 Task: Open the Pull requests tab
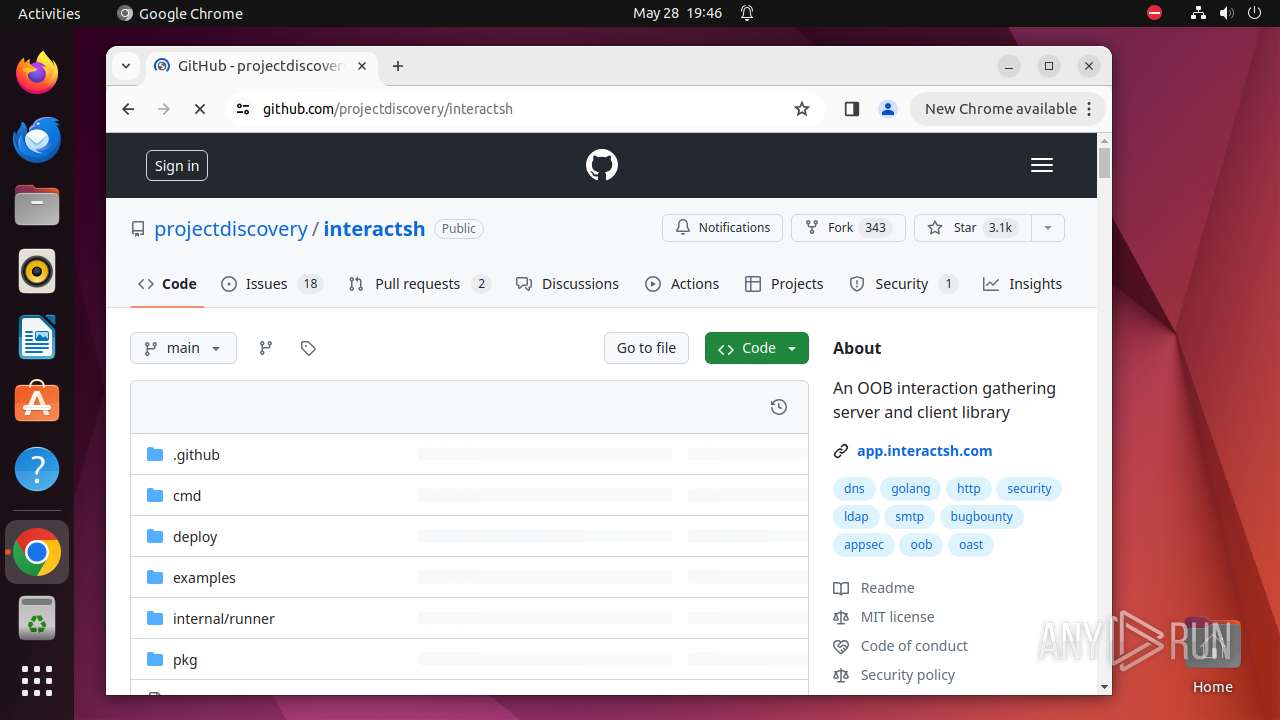click(419, 284)
